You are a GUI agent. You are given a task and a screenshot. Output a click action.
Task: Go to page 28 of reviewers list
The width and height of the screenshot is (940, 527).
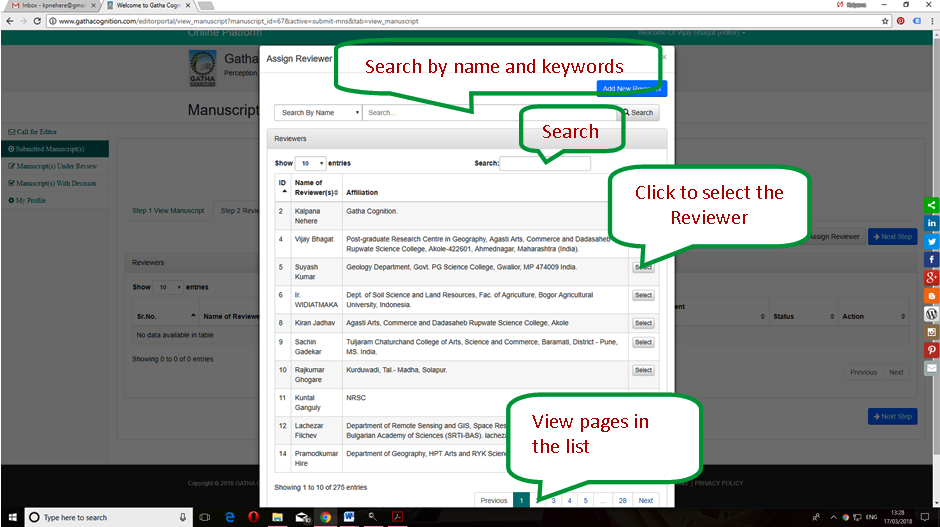(x=622, y=500)
